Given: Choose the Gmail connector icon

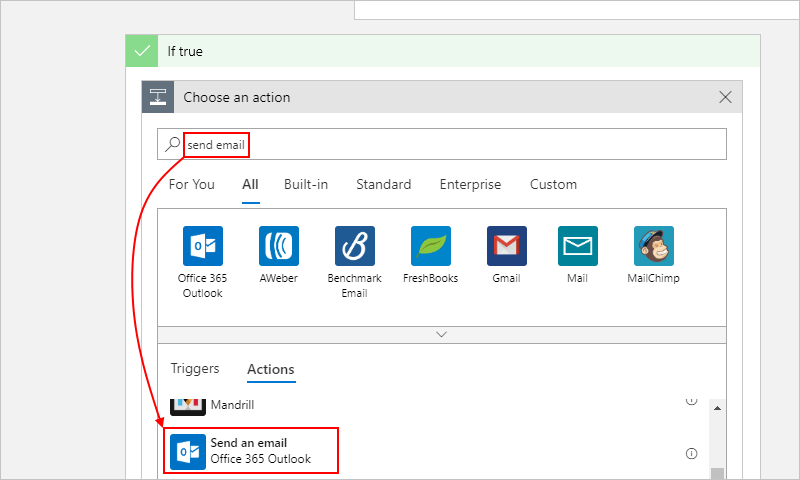Looking at the screenshot, I should pyautogui.click(x=506, y=246).
